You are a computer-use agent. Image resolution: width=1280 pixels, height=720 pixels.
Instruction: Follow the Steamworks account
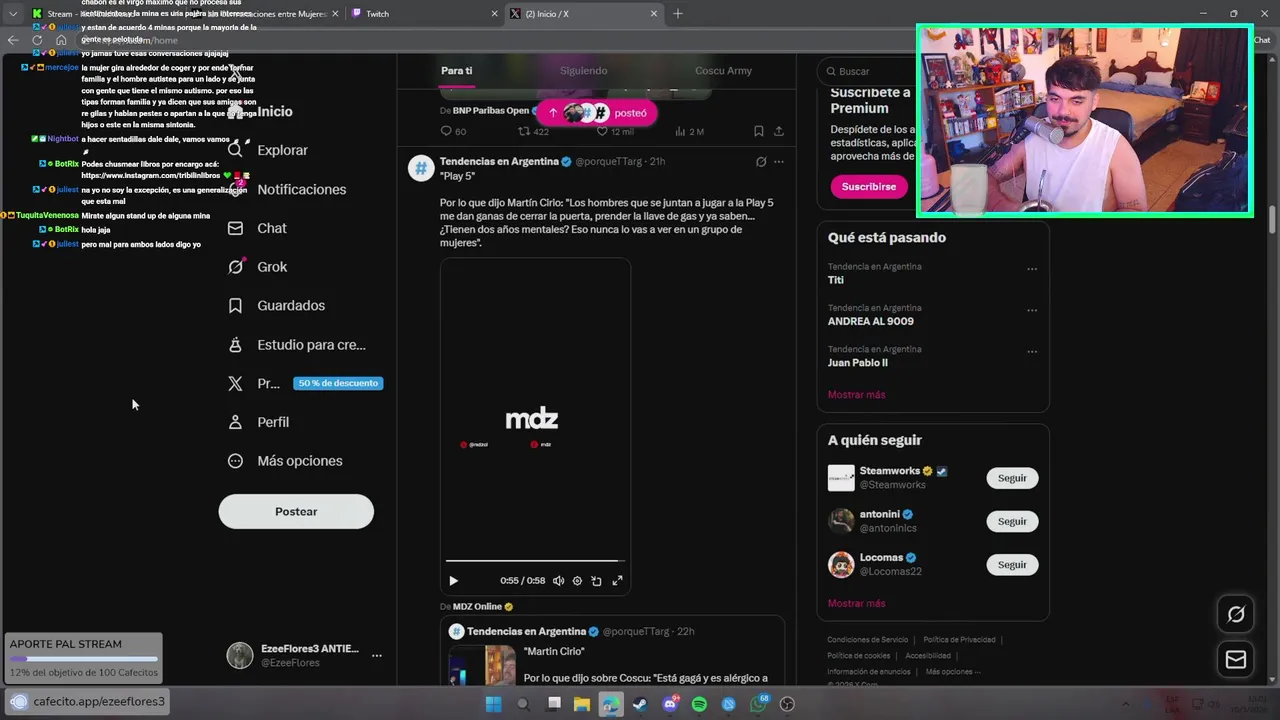point(1012,478)
